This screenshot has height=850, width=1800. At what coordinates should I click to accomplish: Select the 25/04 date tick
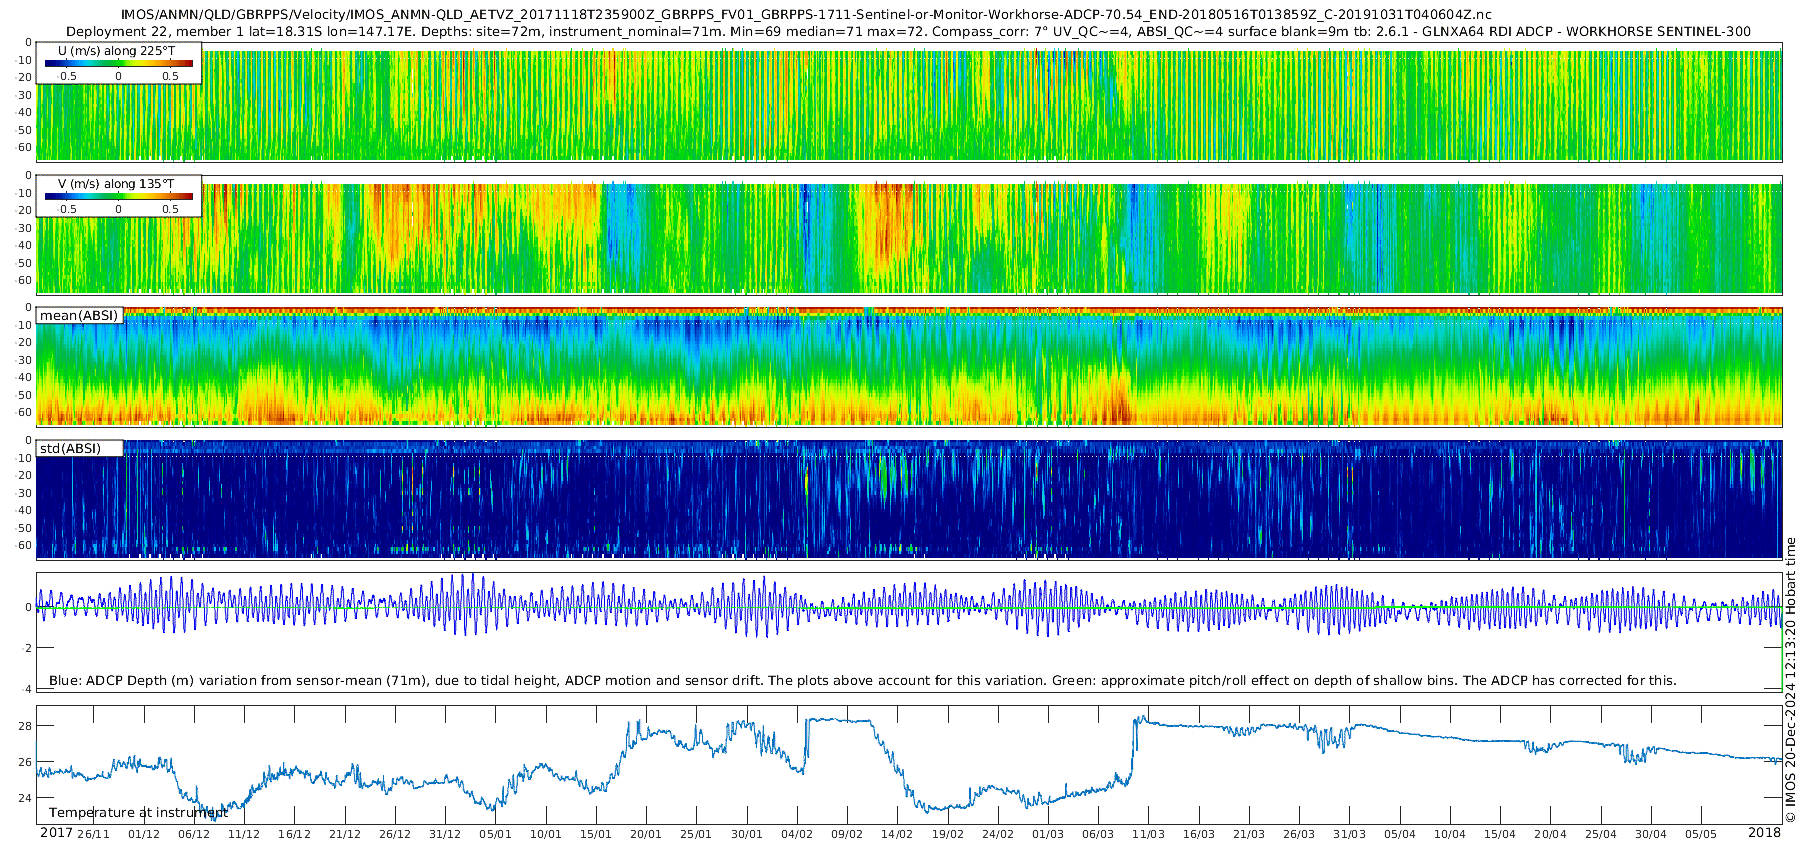1601,834
